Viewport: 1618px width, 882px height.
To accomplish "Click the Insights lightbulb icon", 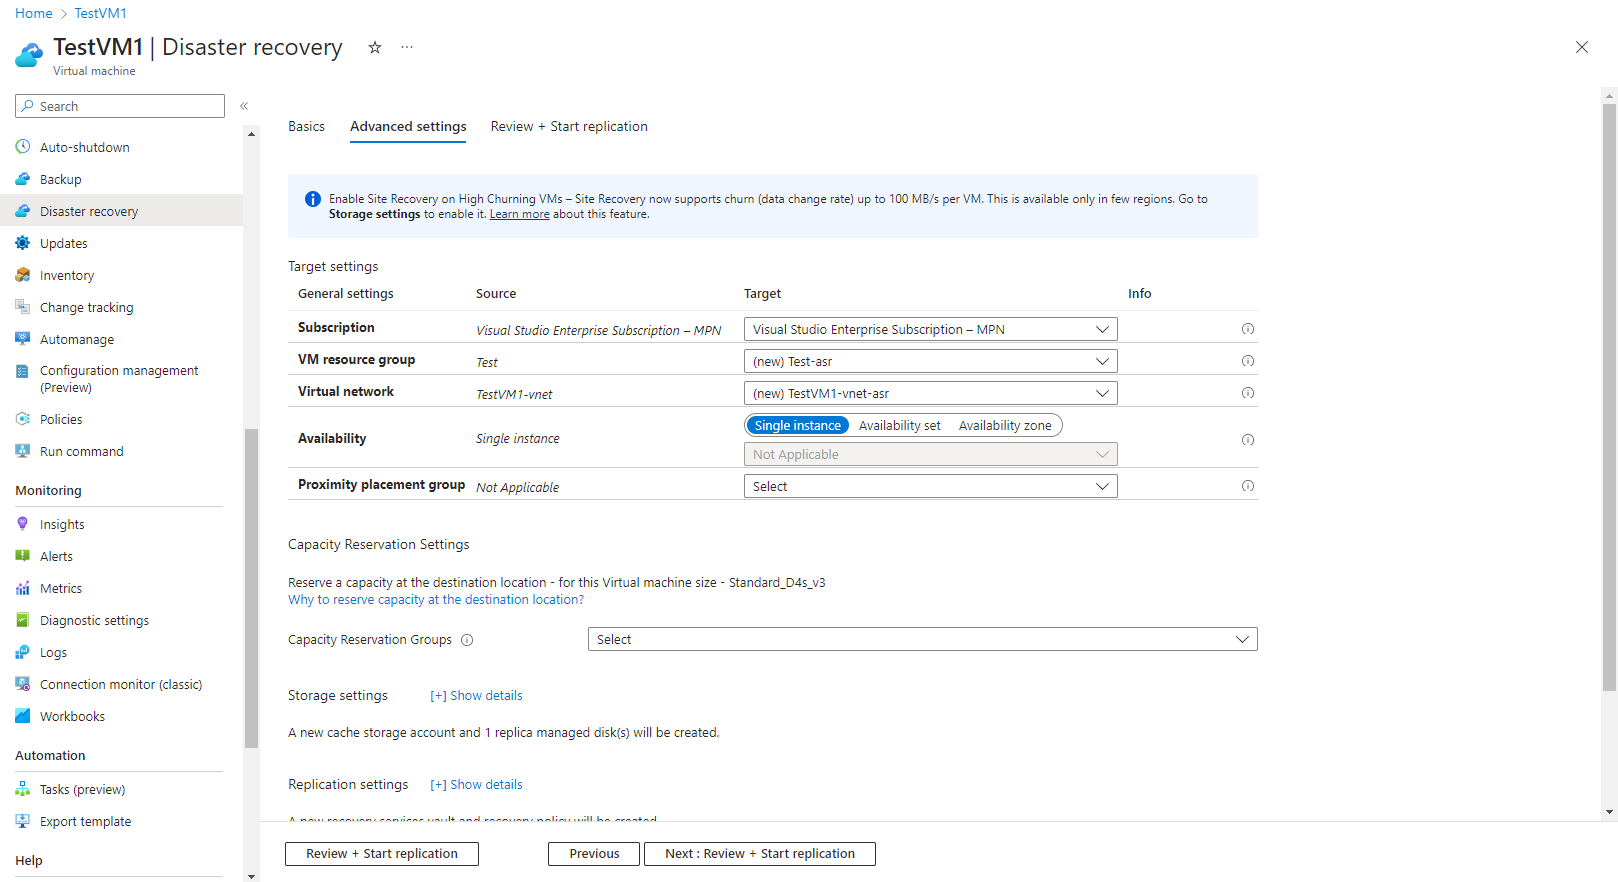I will [x=23, y=524].
